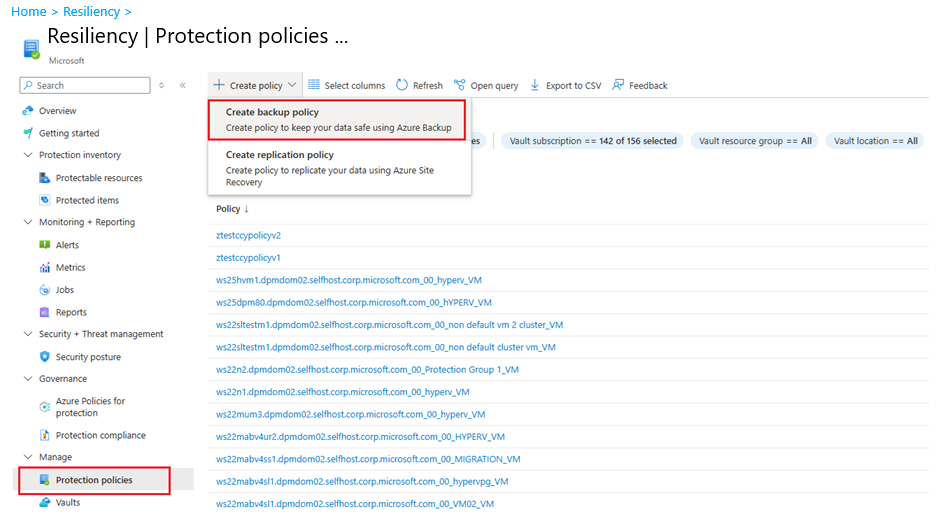Click the Security posture shield icon
936x514 pixels.
pyautogui.click(x=45, y=357)
